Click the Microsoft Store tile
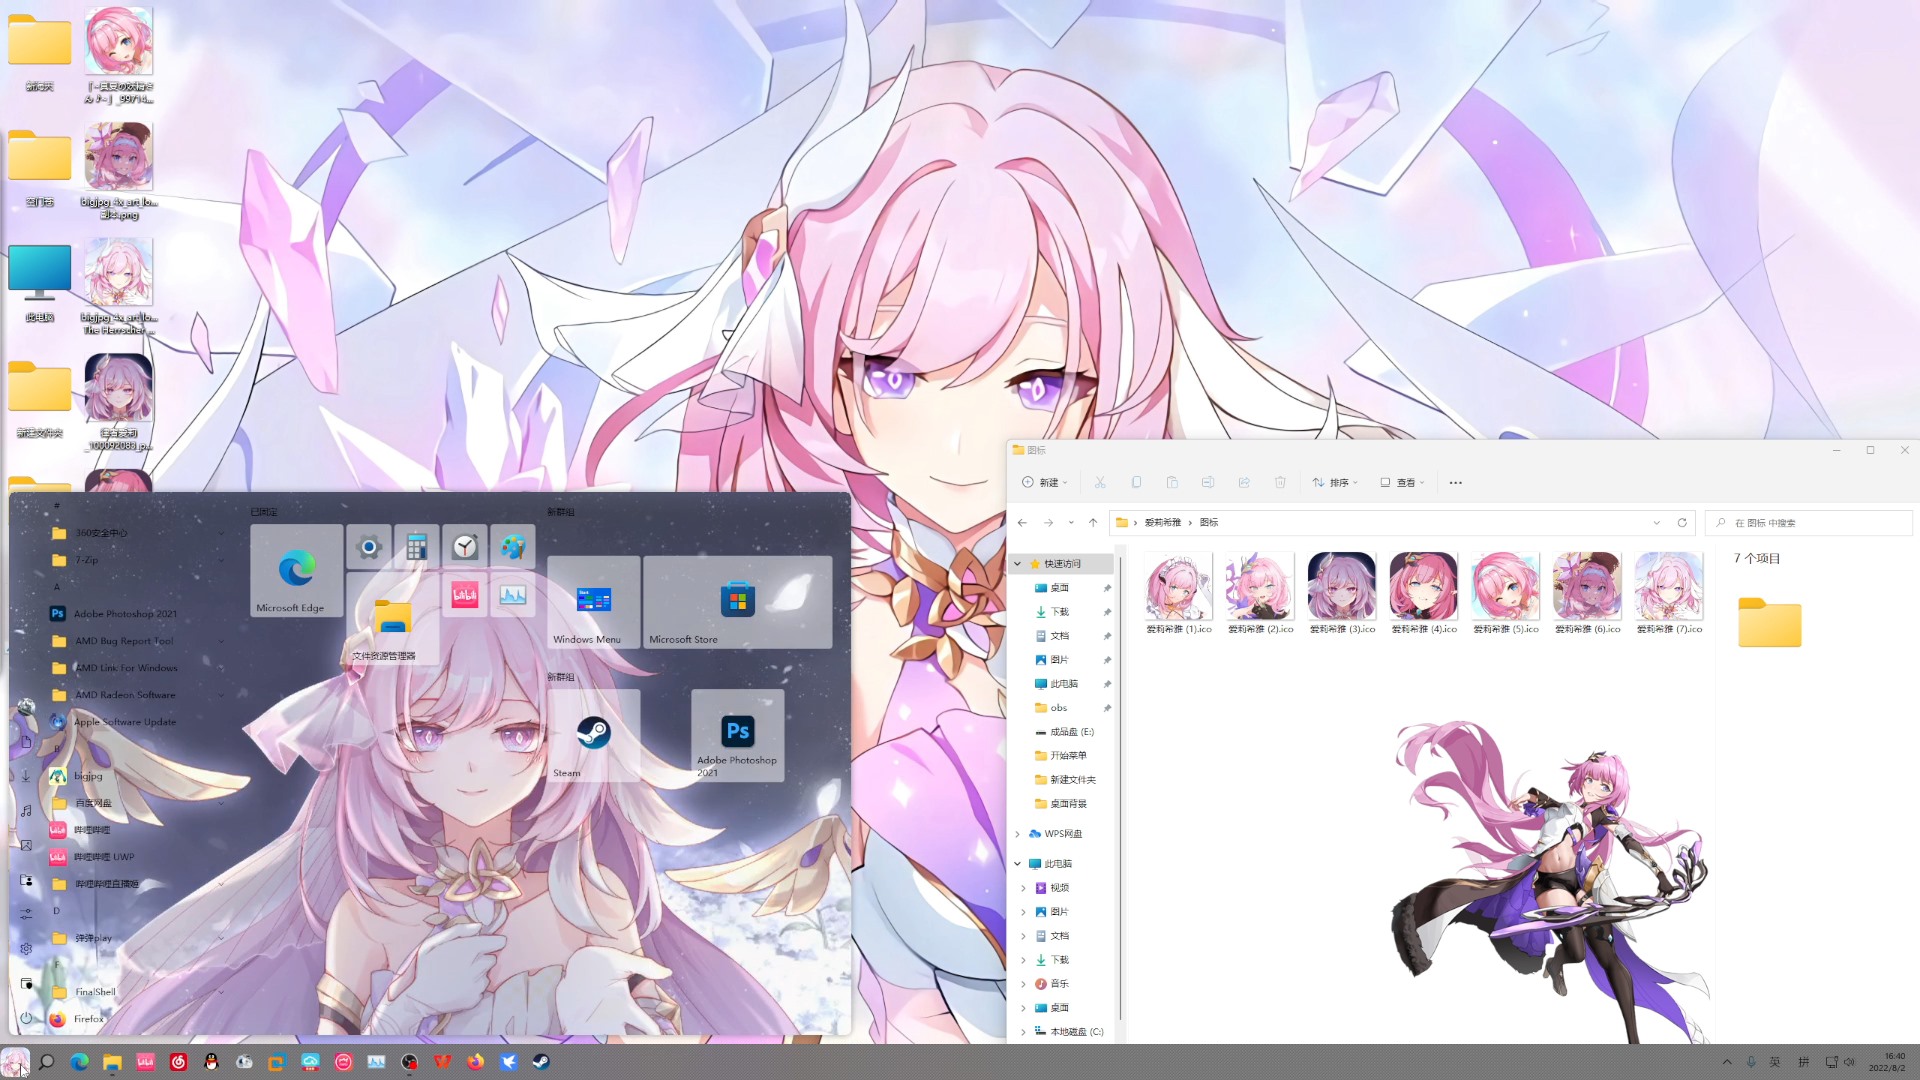Image resolution: width=1920 pixels, height=1080 pixels. pyautogui.click(x=737, y=602)
